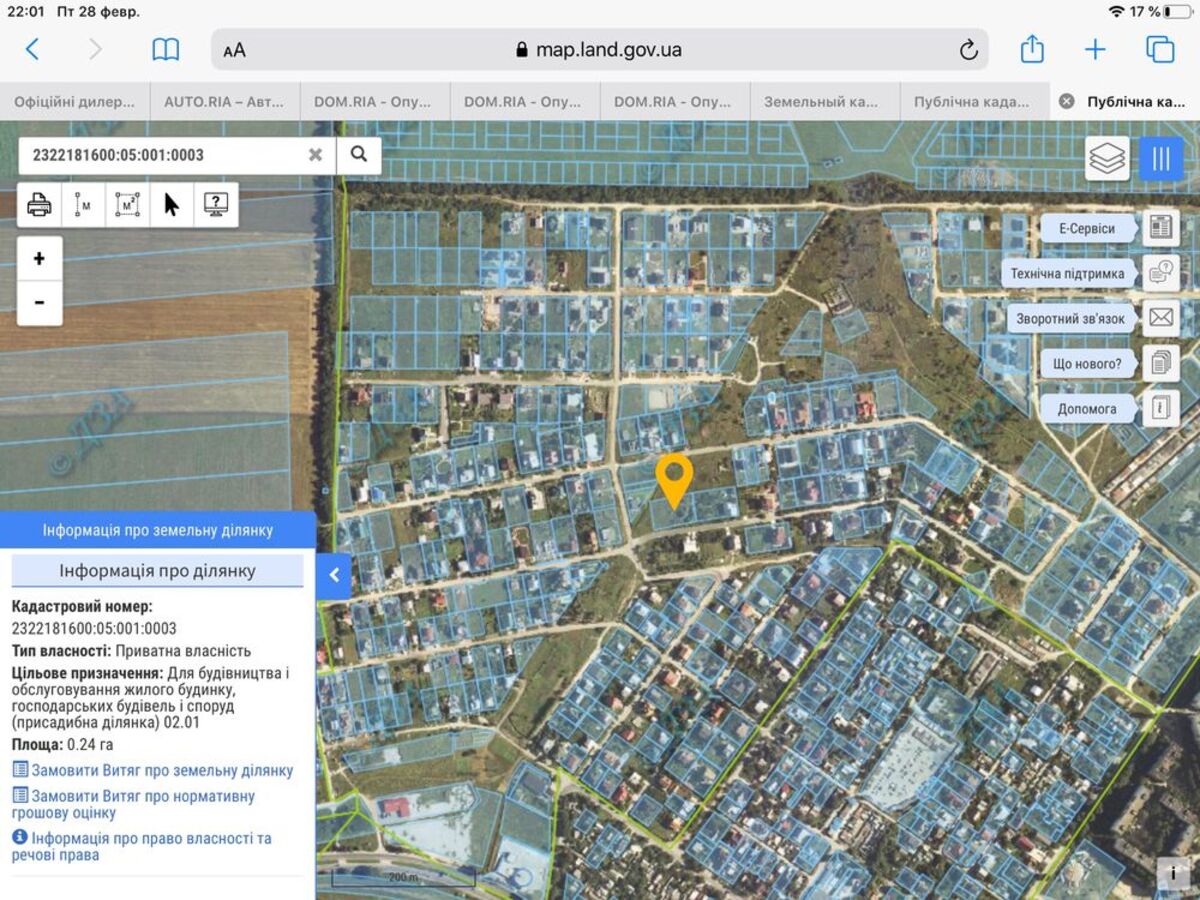The image size is (1200, 900).
Task: Zoom out on the map
Action: pyautogui.click(x=39, y=303)
